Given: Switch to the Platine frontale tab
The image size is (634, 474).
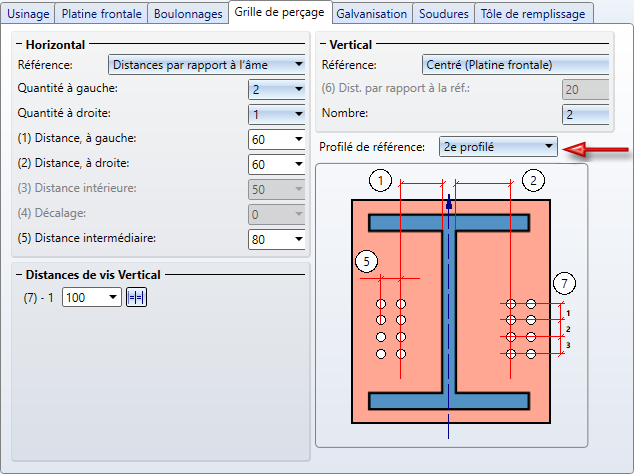Looking at the screenshot, I should [102, 14].
